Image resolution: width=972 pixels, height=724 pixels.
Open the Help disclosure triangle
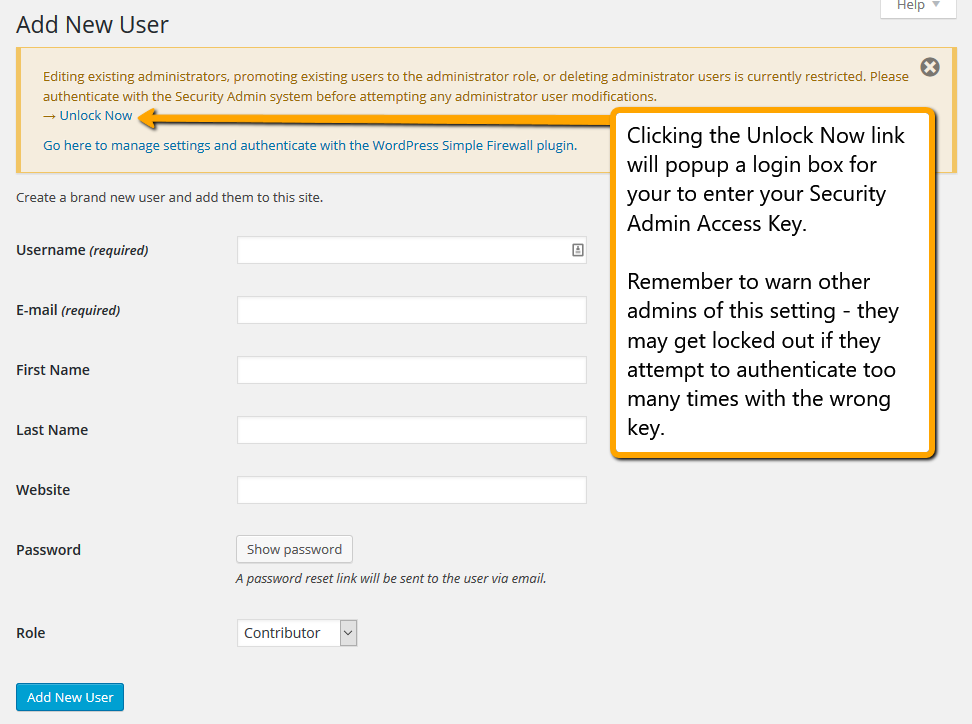click(x=936, y=6)
